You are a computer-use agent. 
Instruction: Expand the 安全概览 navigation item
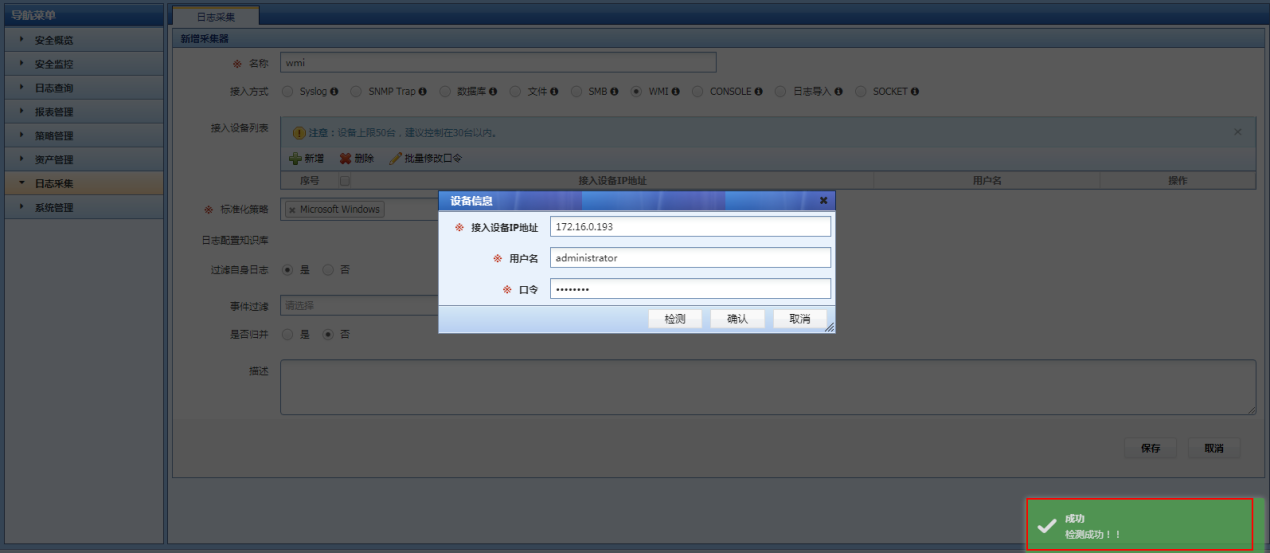(x=54, y=40)
